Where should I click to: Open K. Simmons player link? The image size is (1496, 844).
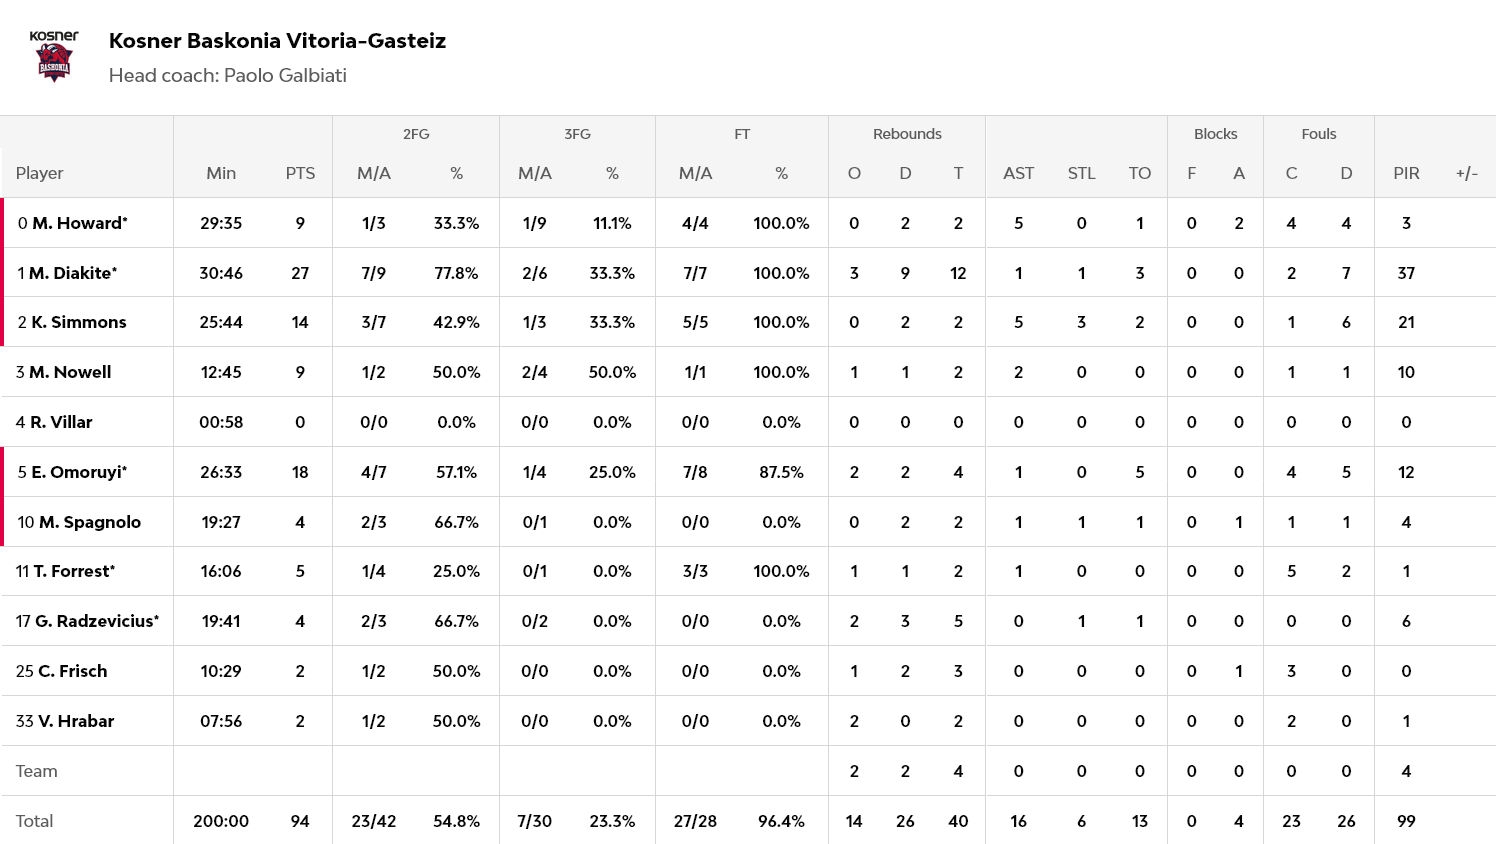[78, 322]
